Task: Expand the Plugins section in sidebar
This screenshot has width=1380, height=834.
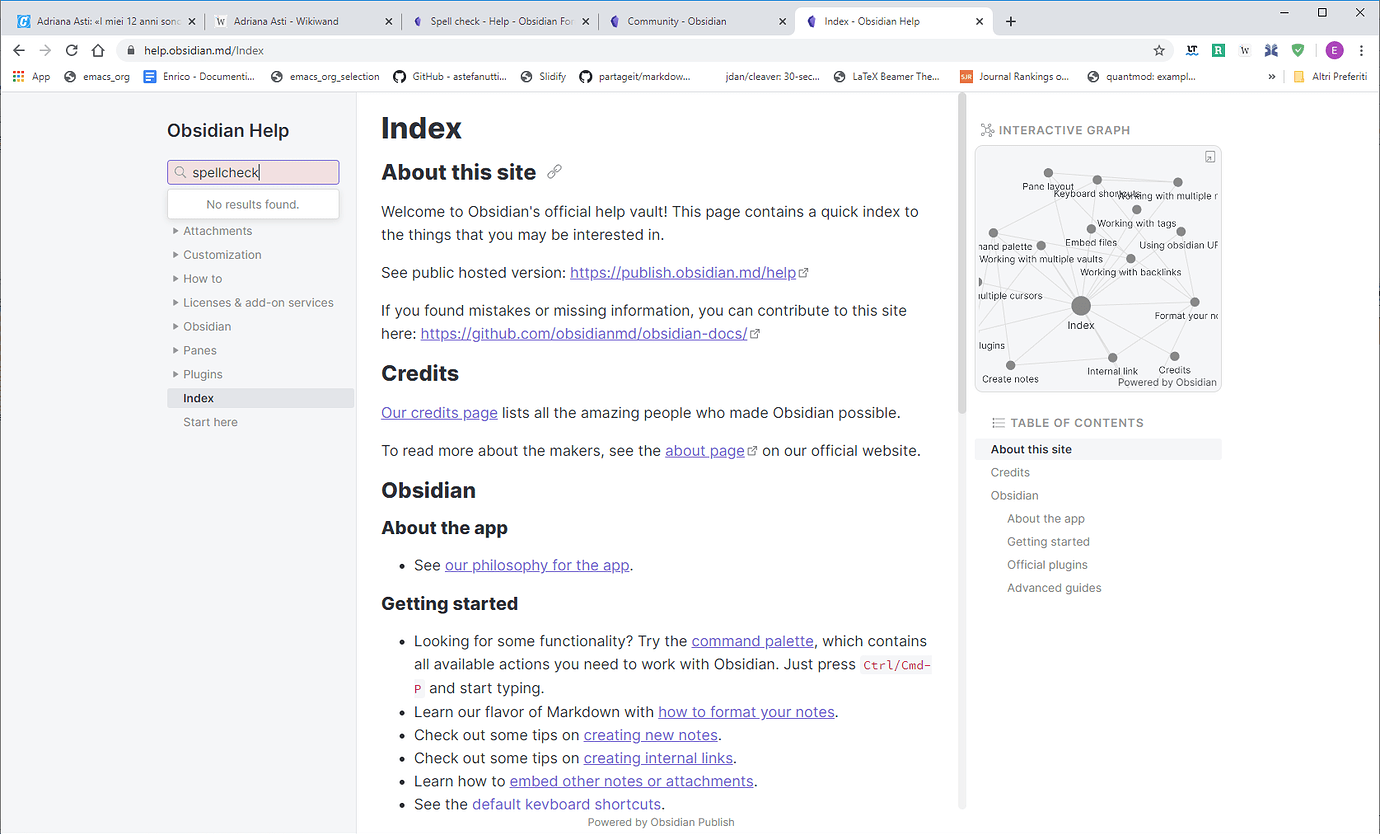Action: pos(202,374)
